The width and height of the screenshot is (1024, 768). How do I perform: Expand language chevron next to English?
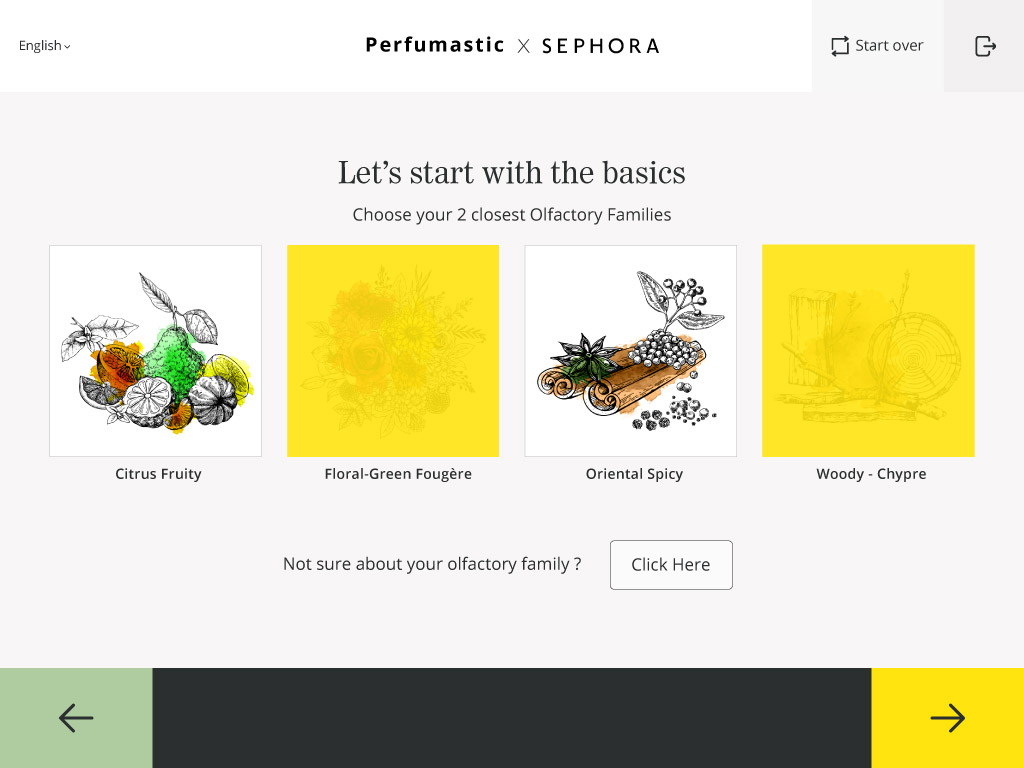(x=67, y=47)
